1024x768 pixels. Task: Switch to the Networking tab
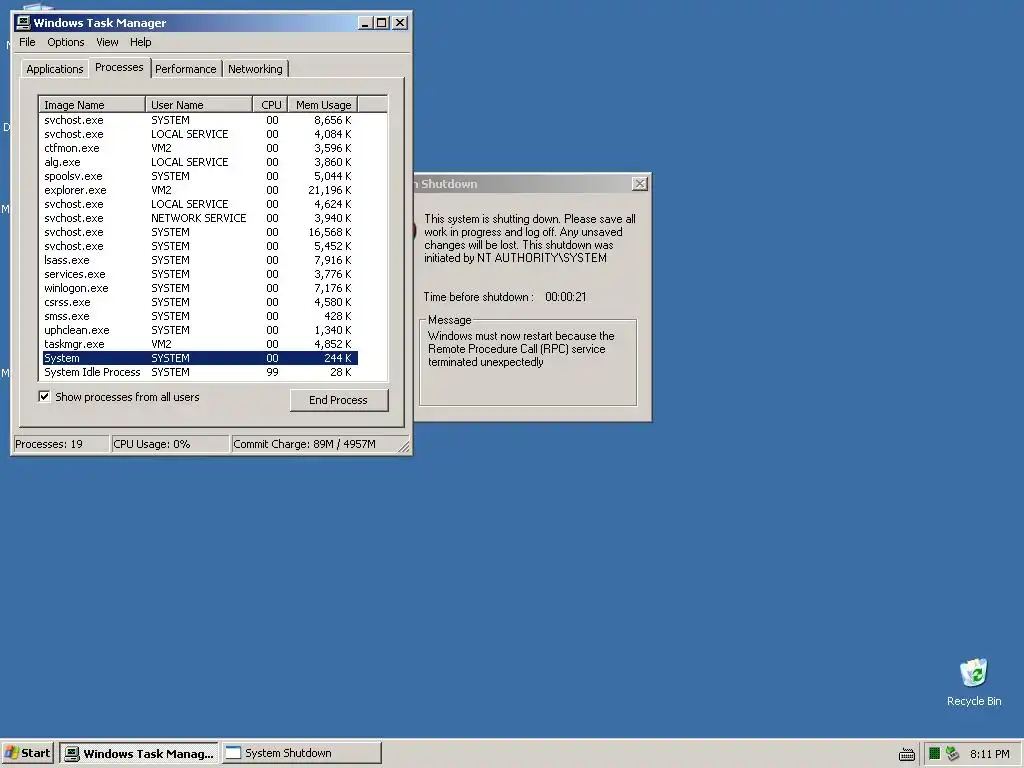click(255, 69)
